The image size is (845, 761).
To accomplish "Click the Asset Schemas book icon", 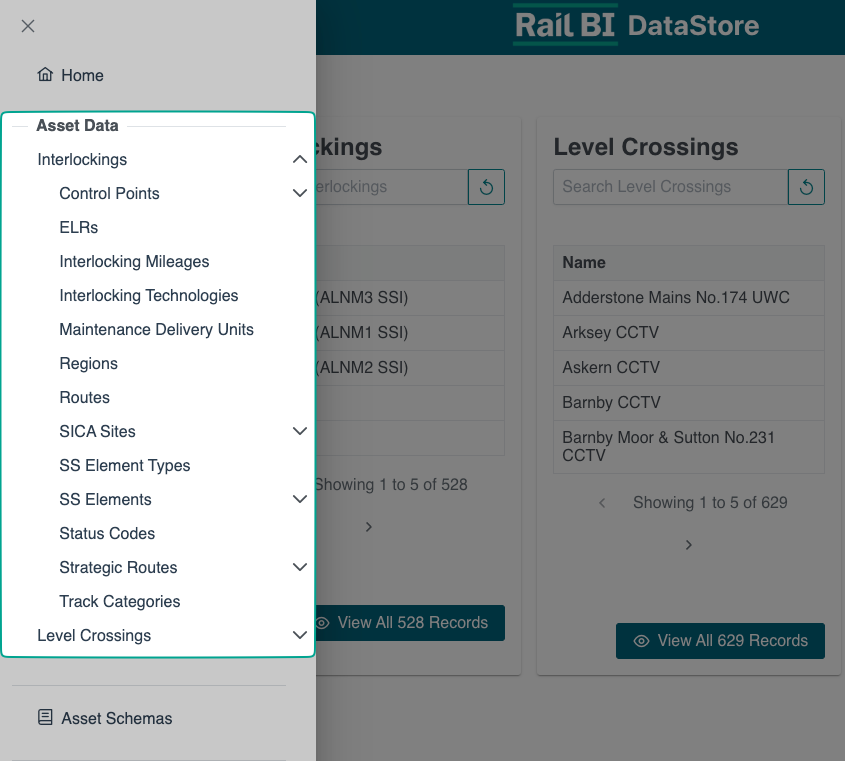I will tap(45, 718).
